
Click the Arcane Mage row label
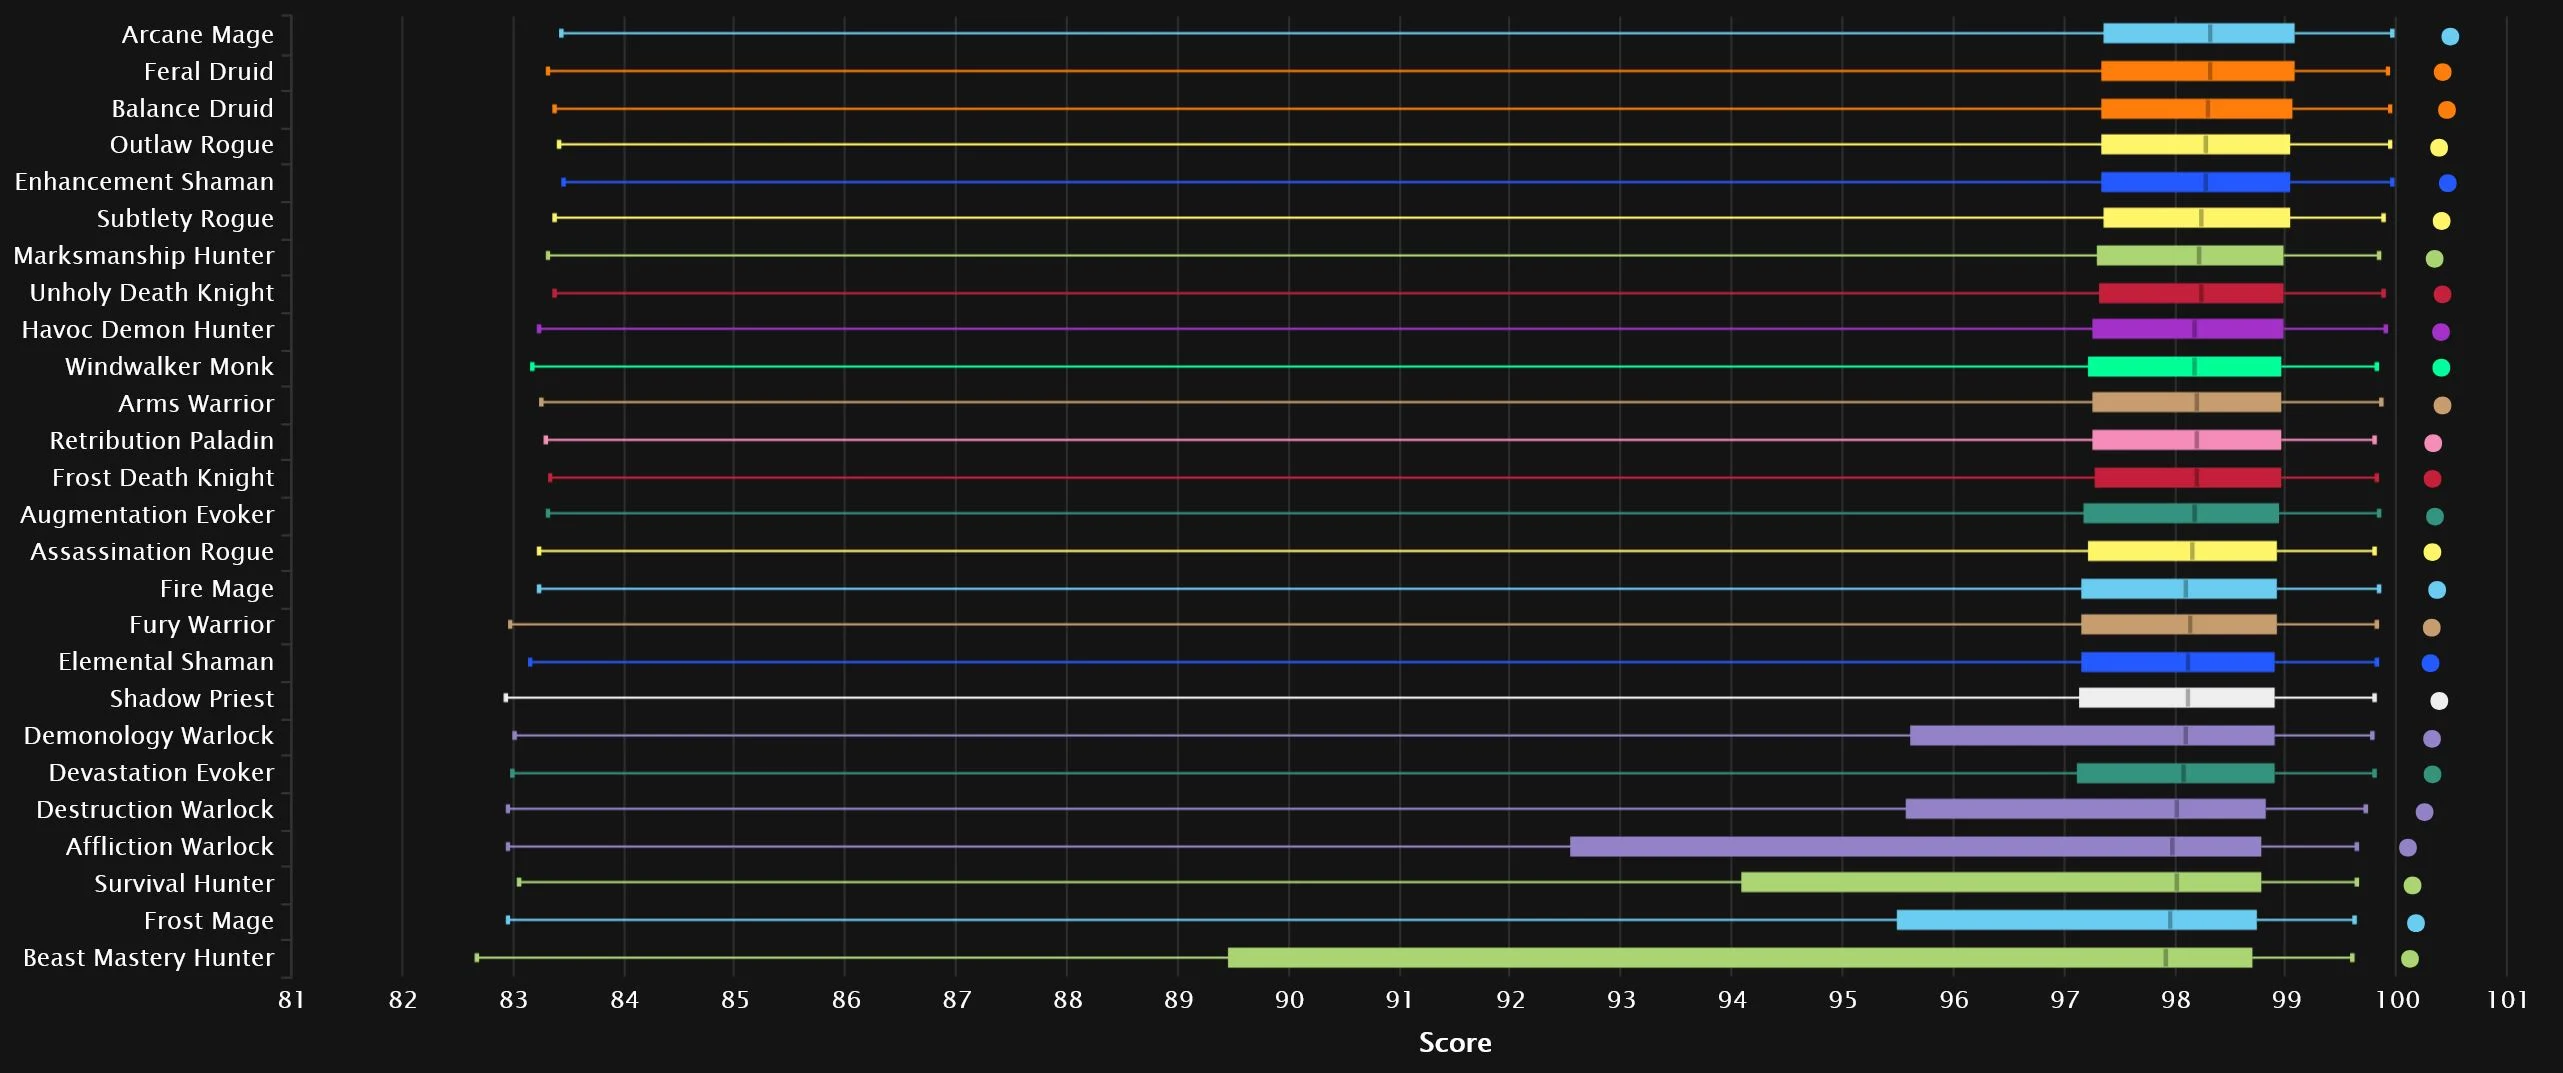pos(197,35)
